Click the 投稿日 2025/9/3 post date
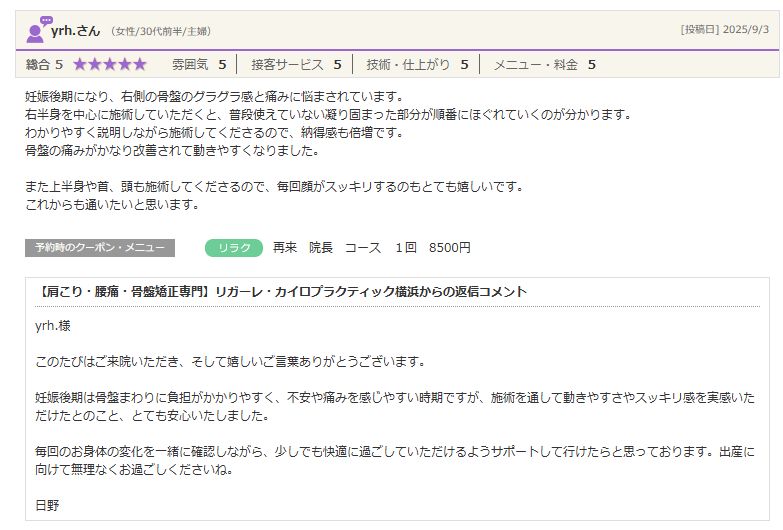The image size is (783, 530). point(724,30)
